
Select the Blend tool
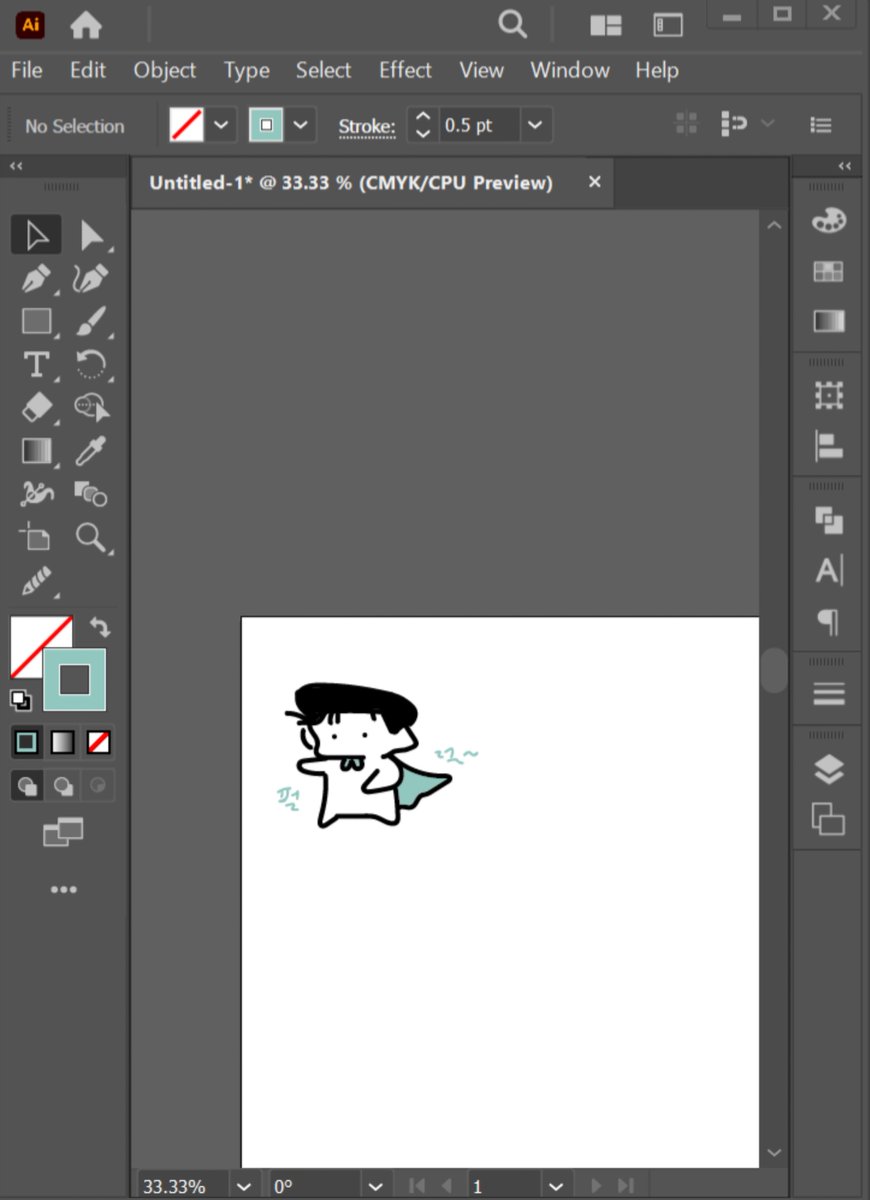91,493
